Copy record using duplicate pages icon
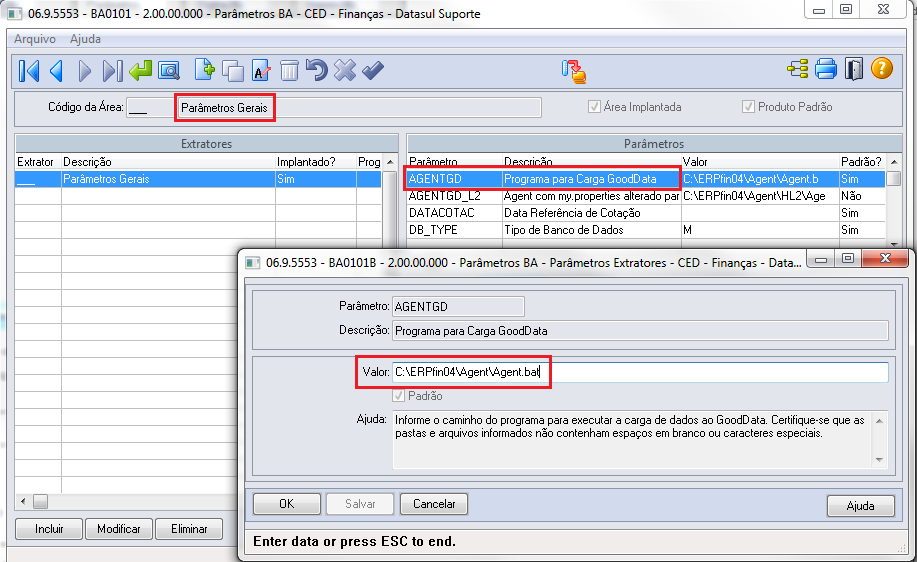Screen dimensions: 917x562 click(x=233, y=71)
